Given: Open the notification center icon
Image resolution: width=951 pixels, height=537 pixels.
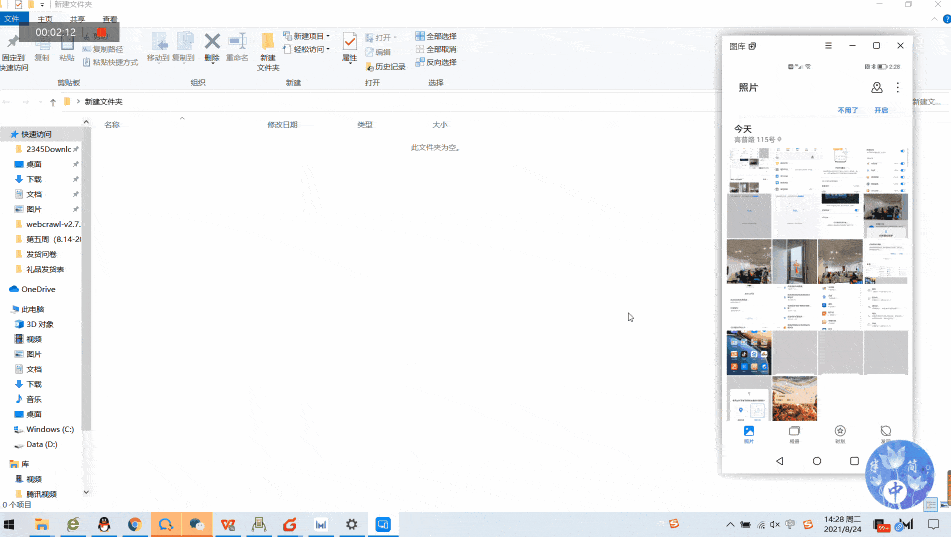Looking at the screenshot, I should tap(933, 524).
